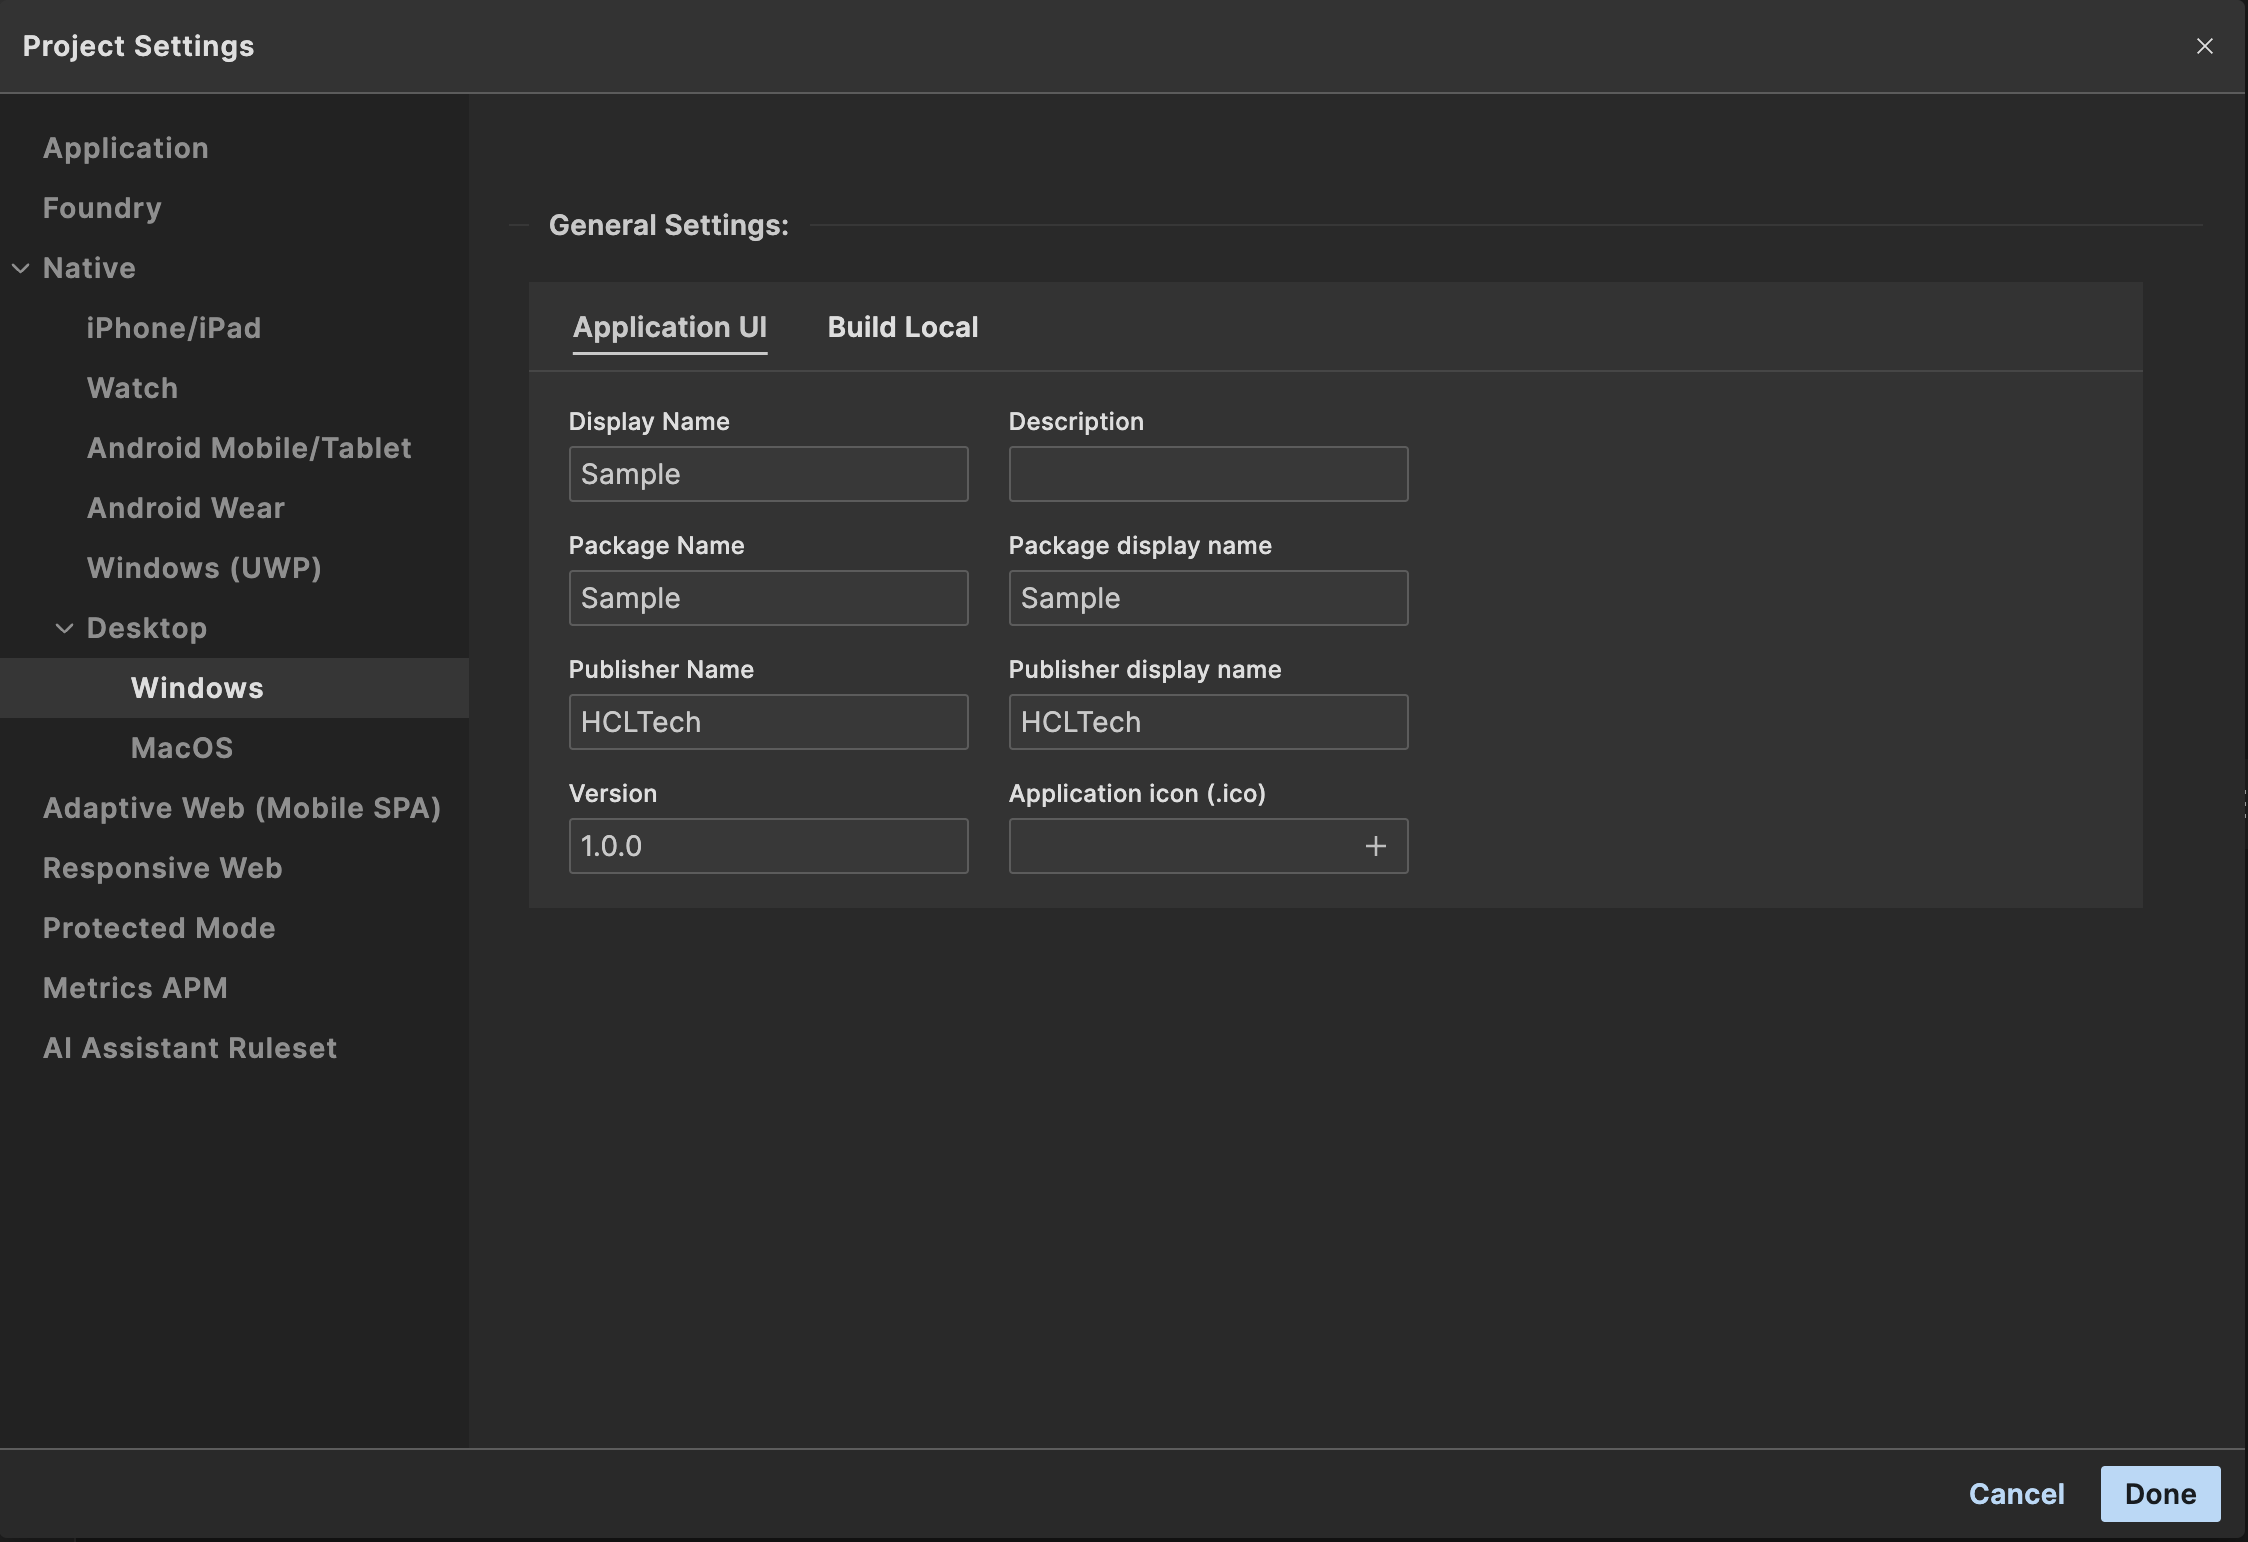Screen dimensions: 2248x1542
Task: Collapse the Desktop subsection chevron
Action: (x=64, y=628)
